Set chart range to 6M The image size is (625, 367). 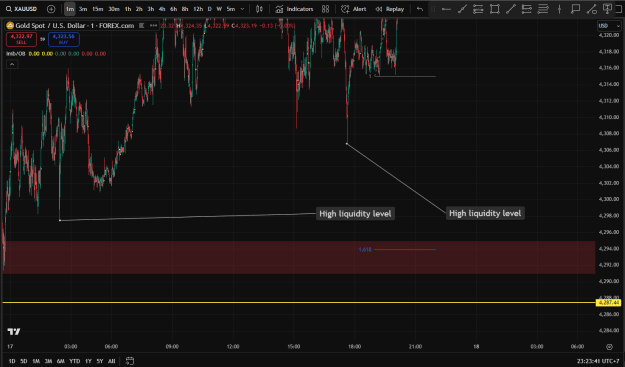click(61, 361)
